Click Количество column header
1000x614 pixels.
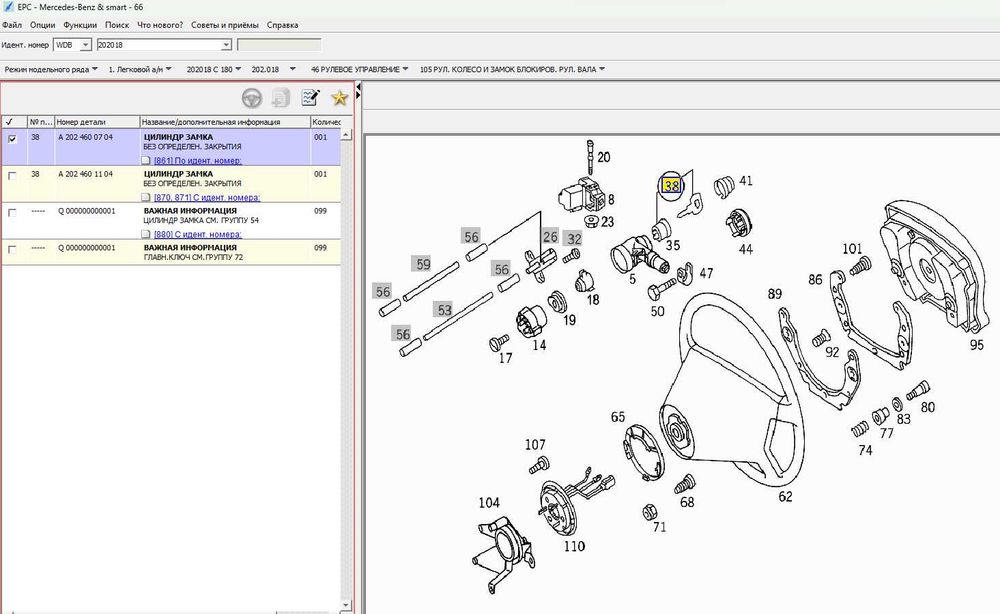326,122
